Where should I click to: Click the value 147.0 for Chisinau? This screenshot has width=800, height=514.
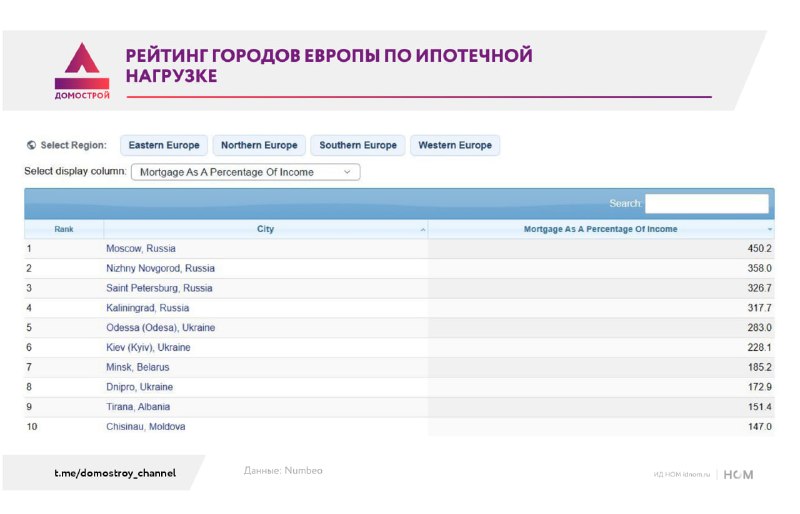759,427
